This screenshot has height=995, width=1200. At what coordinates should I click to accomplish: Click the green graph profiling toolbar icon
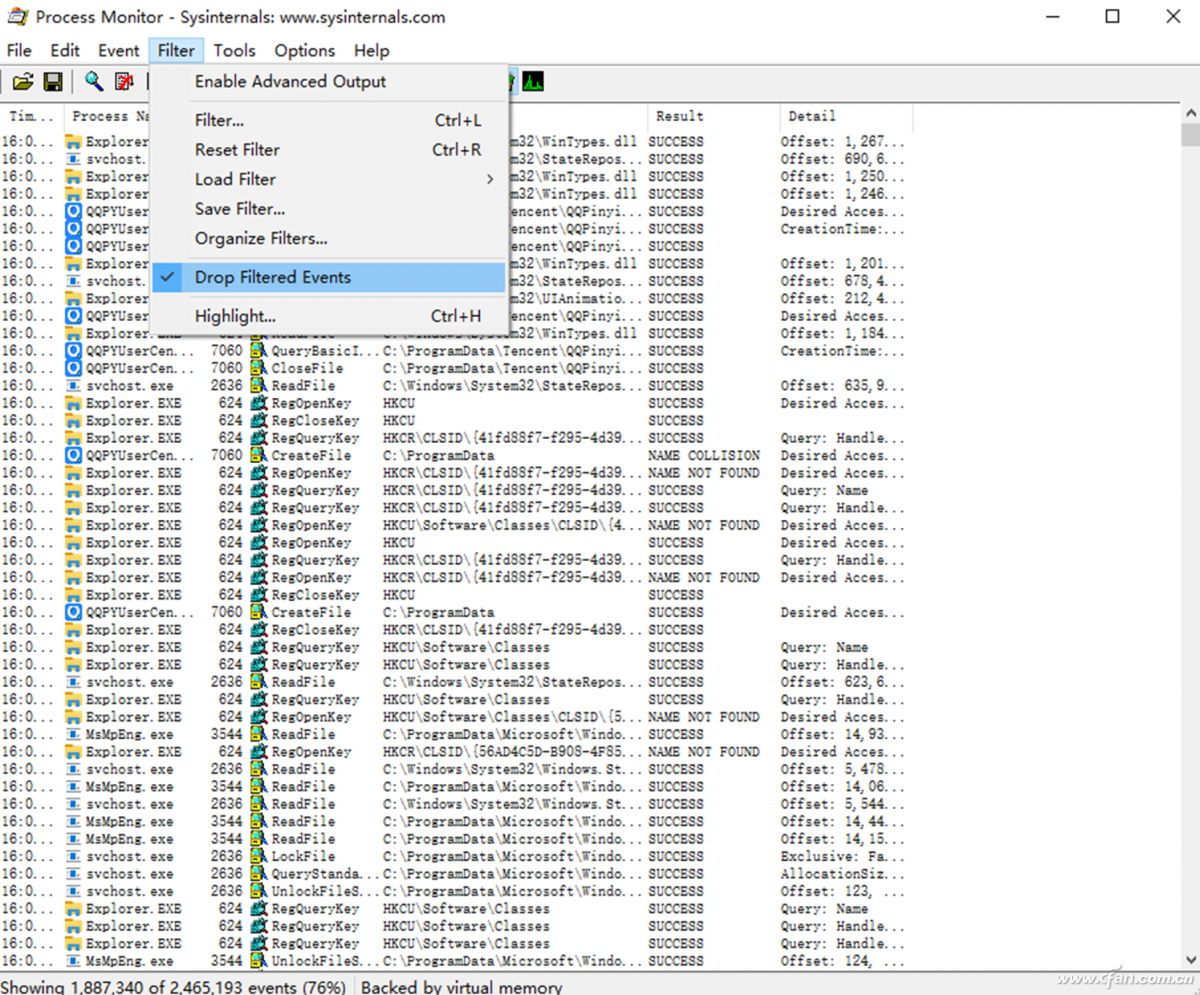point(533,82)
